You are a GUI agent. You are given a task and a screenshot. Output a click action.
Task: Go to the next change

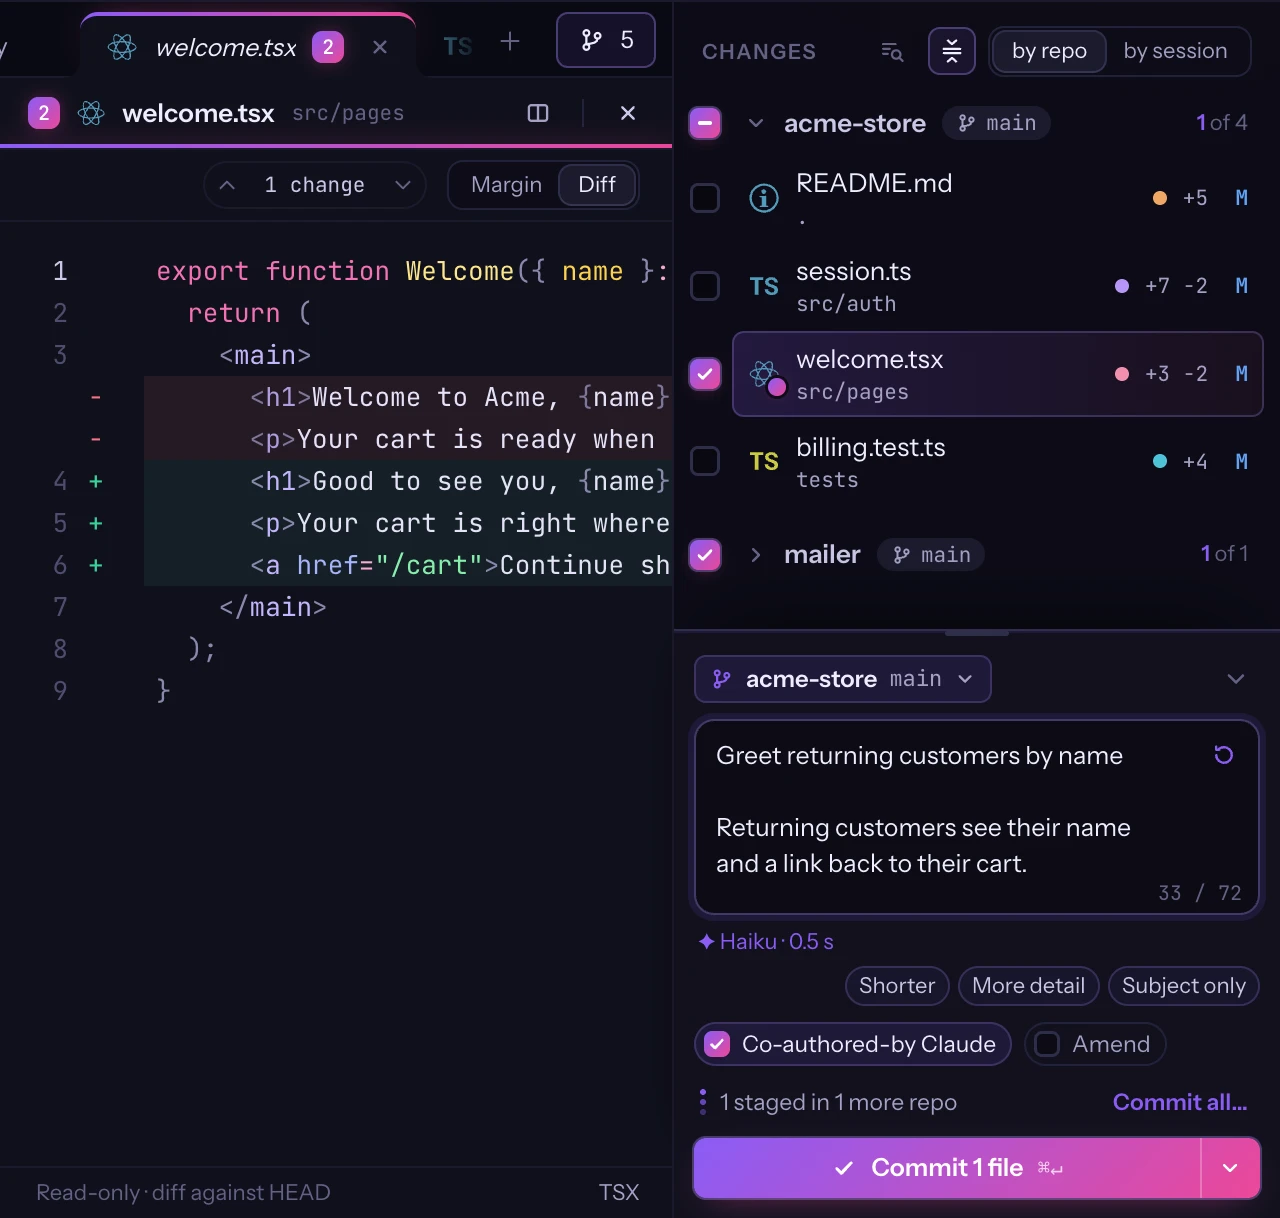coord(403,185)
